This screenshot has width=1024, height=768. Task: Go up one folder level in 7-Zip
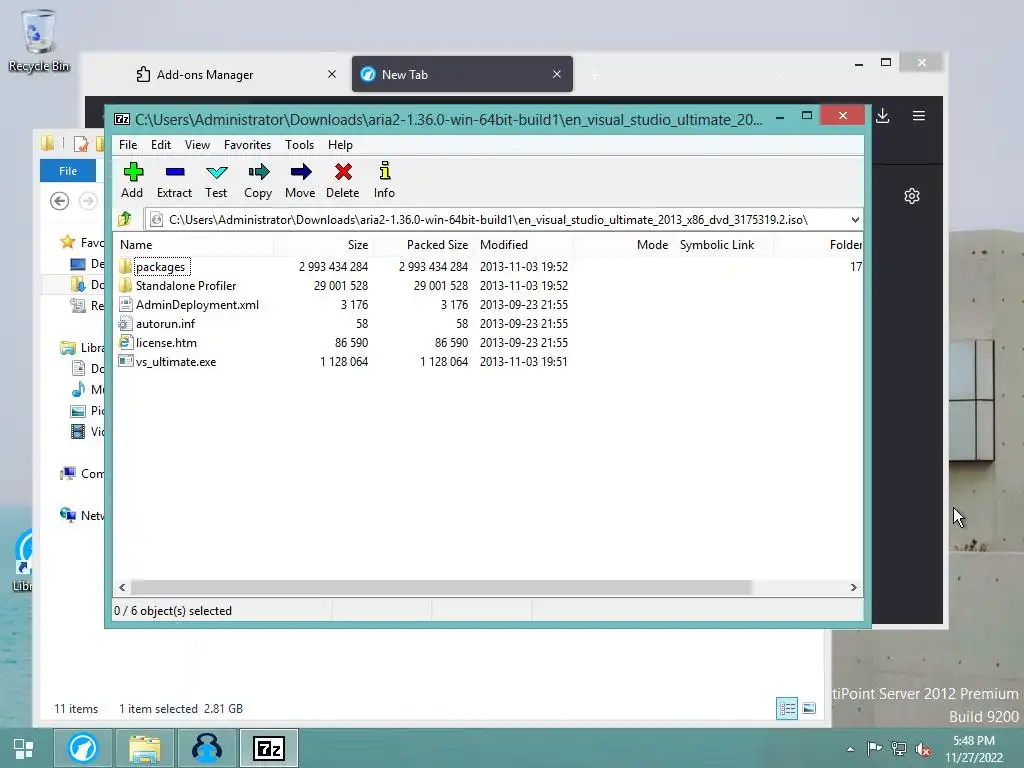pyautogui.click(x=125, y=219)
